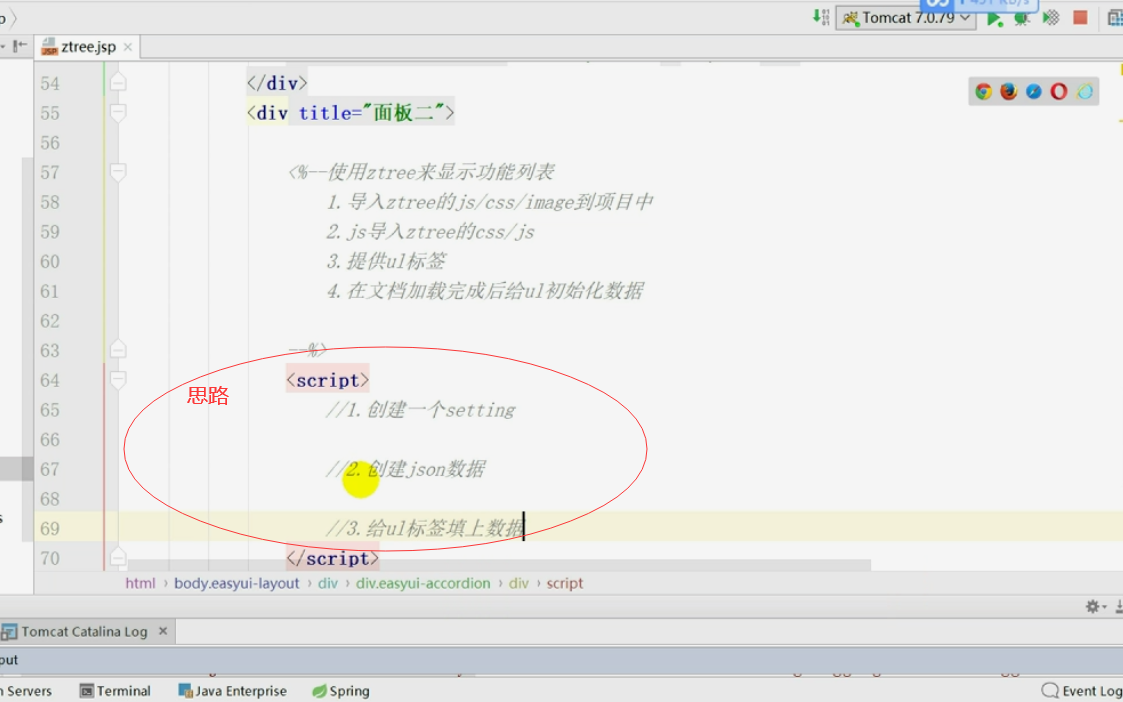Collapse the fold marker on line 63
1123x702 pixels.
[118, 350]
